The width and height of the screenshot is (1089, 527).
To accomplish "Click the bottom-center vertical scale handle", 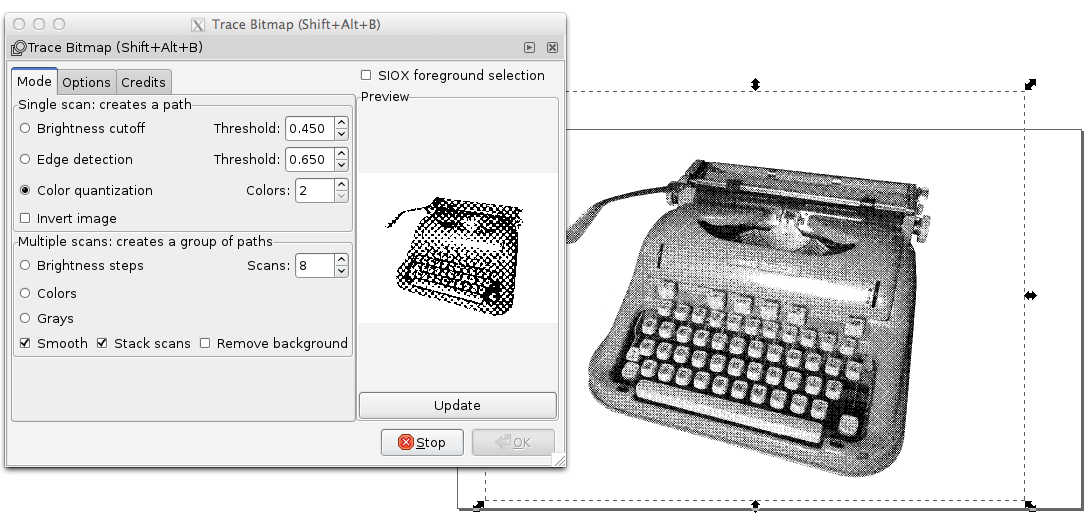I will pyautogui.click(x=755, y=505).
